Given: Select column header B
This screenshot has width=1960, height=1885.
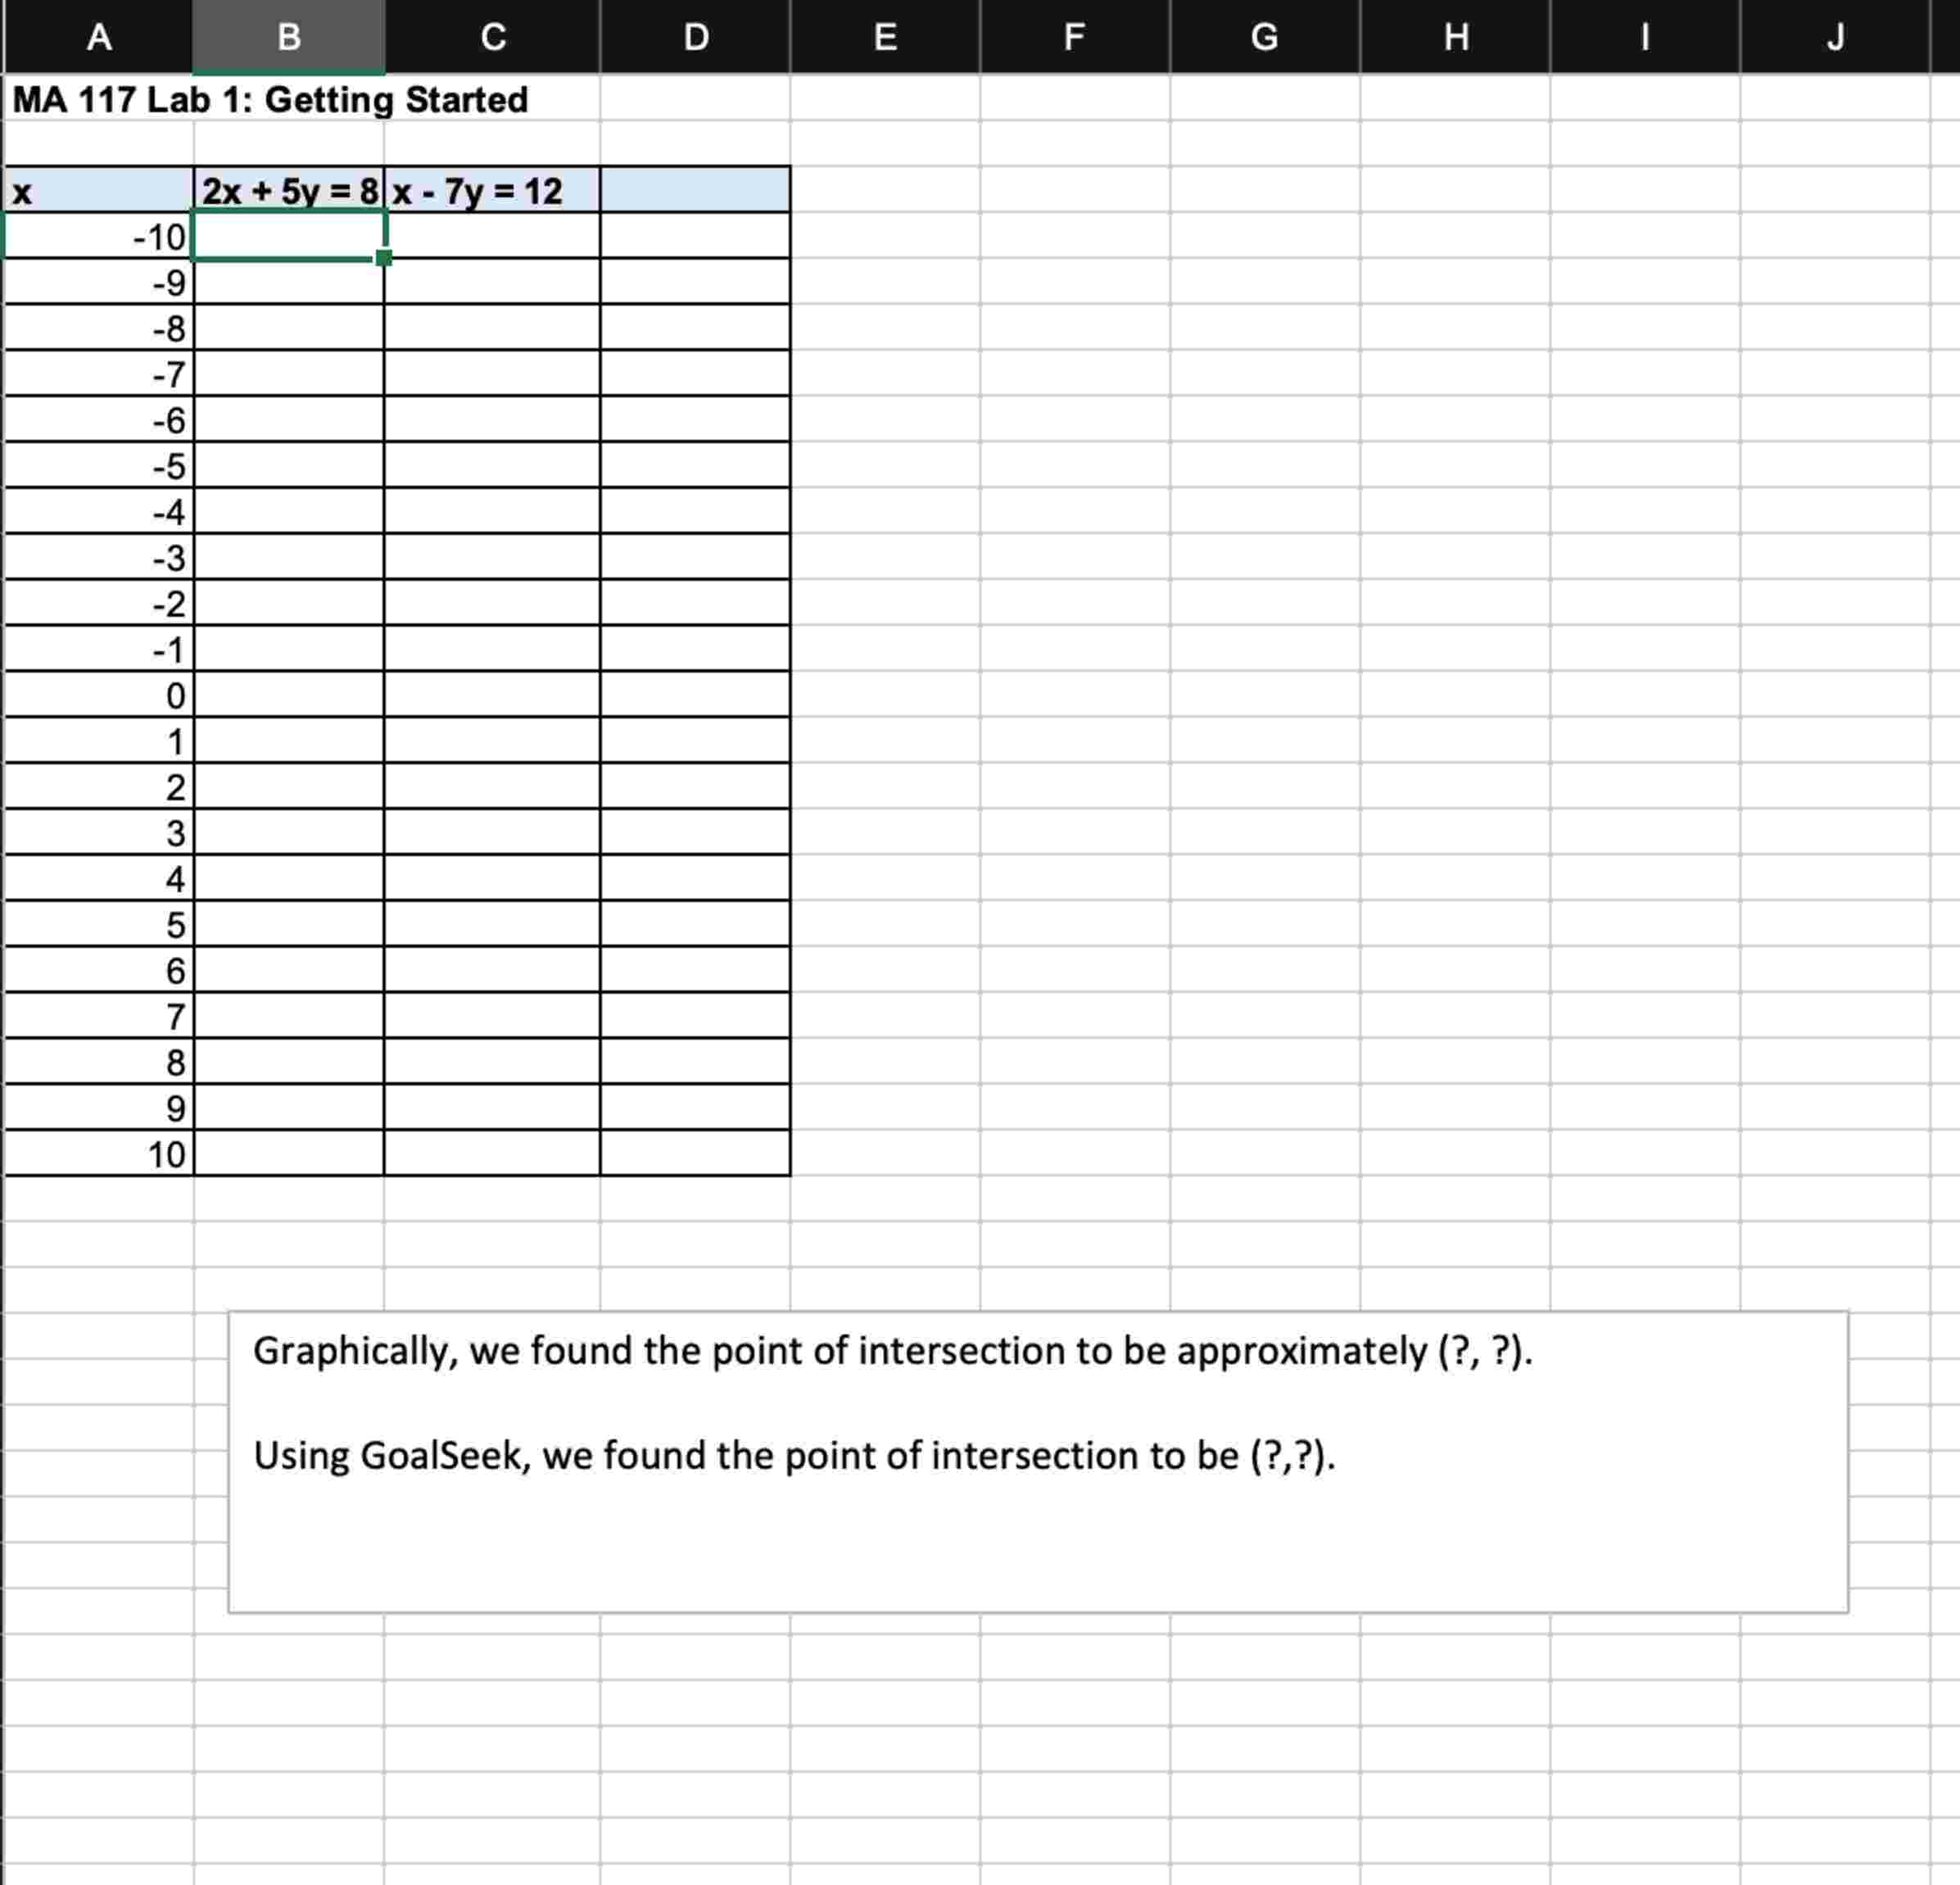Looking at the screenshot, I should [x=290, y=38].
